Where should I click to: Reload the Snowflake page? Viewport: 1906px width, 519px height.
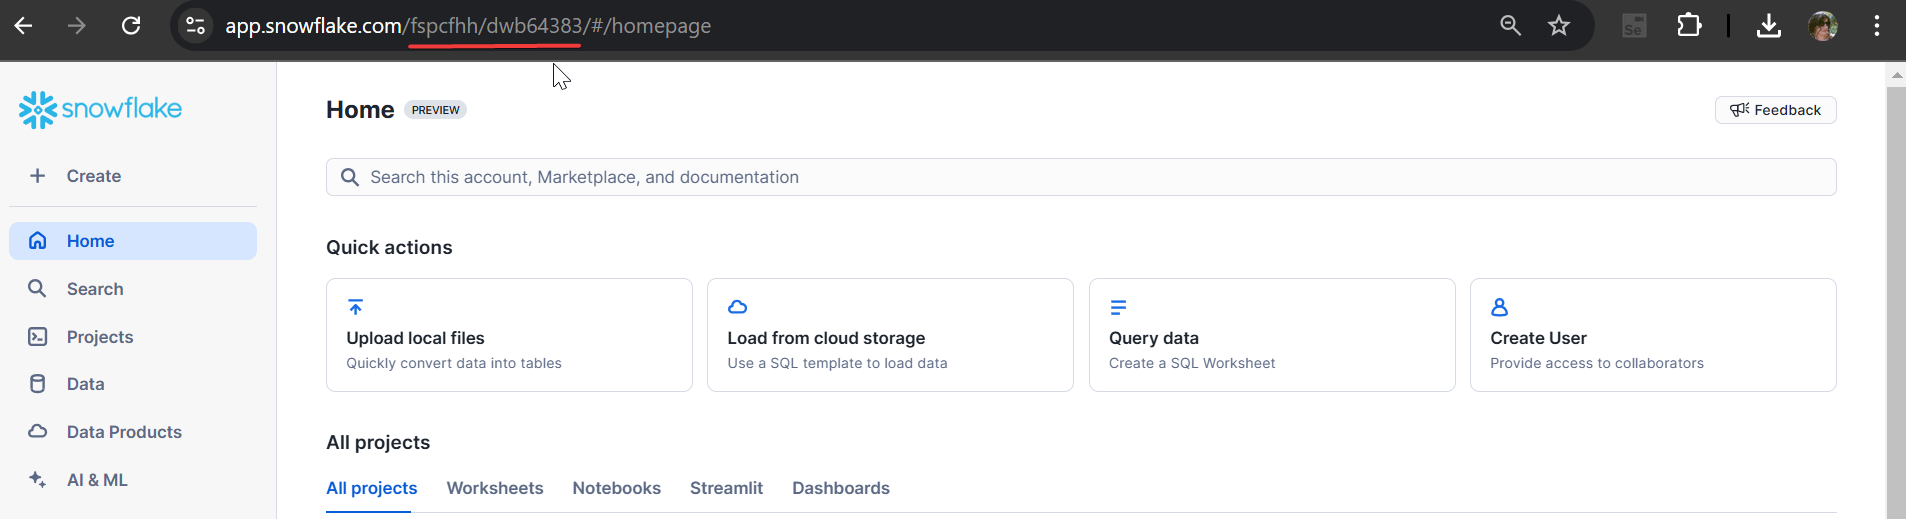(x=131, y=26)
